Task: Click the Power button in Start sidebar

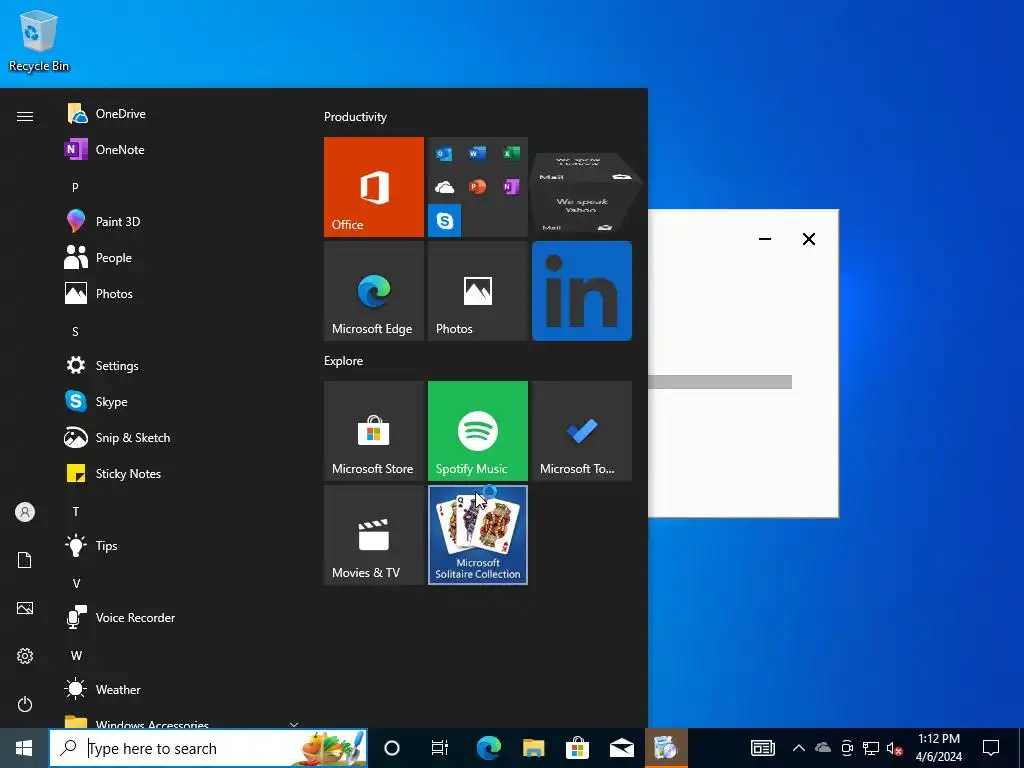Action: tap(25, 704)
